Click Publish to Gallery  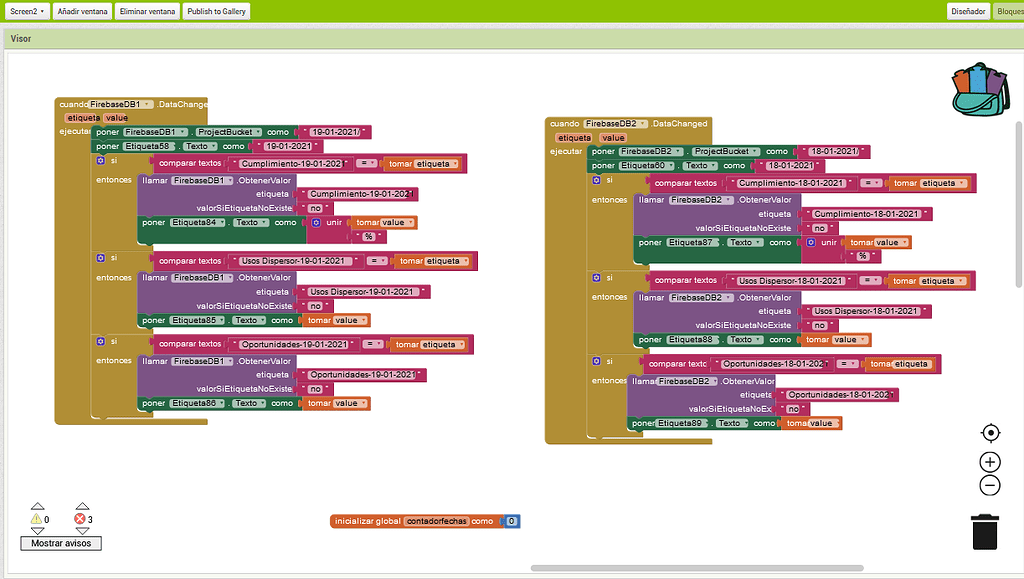coord(216,11)
